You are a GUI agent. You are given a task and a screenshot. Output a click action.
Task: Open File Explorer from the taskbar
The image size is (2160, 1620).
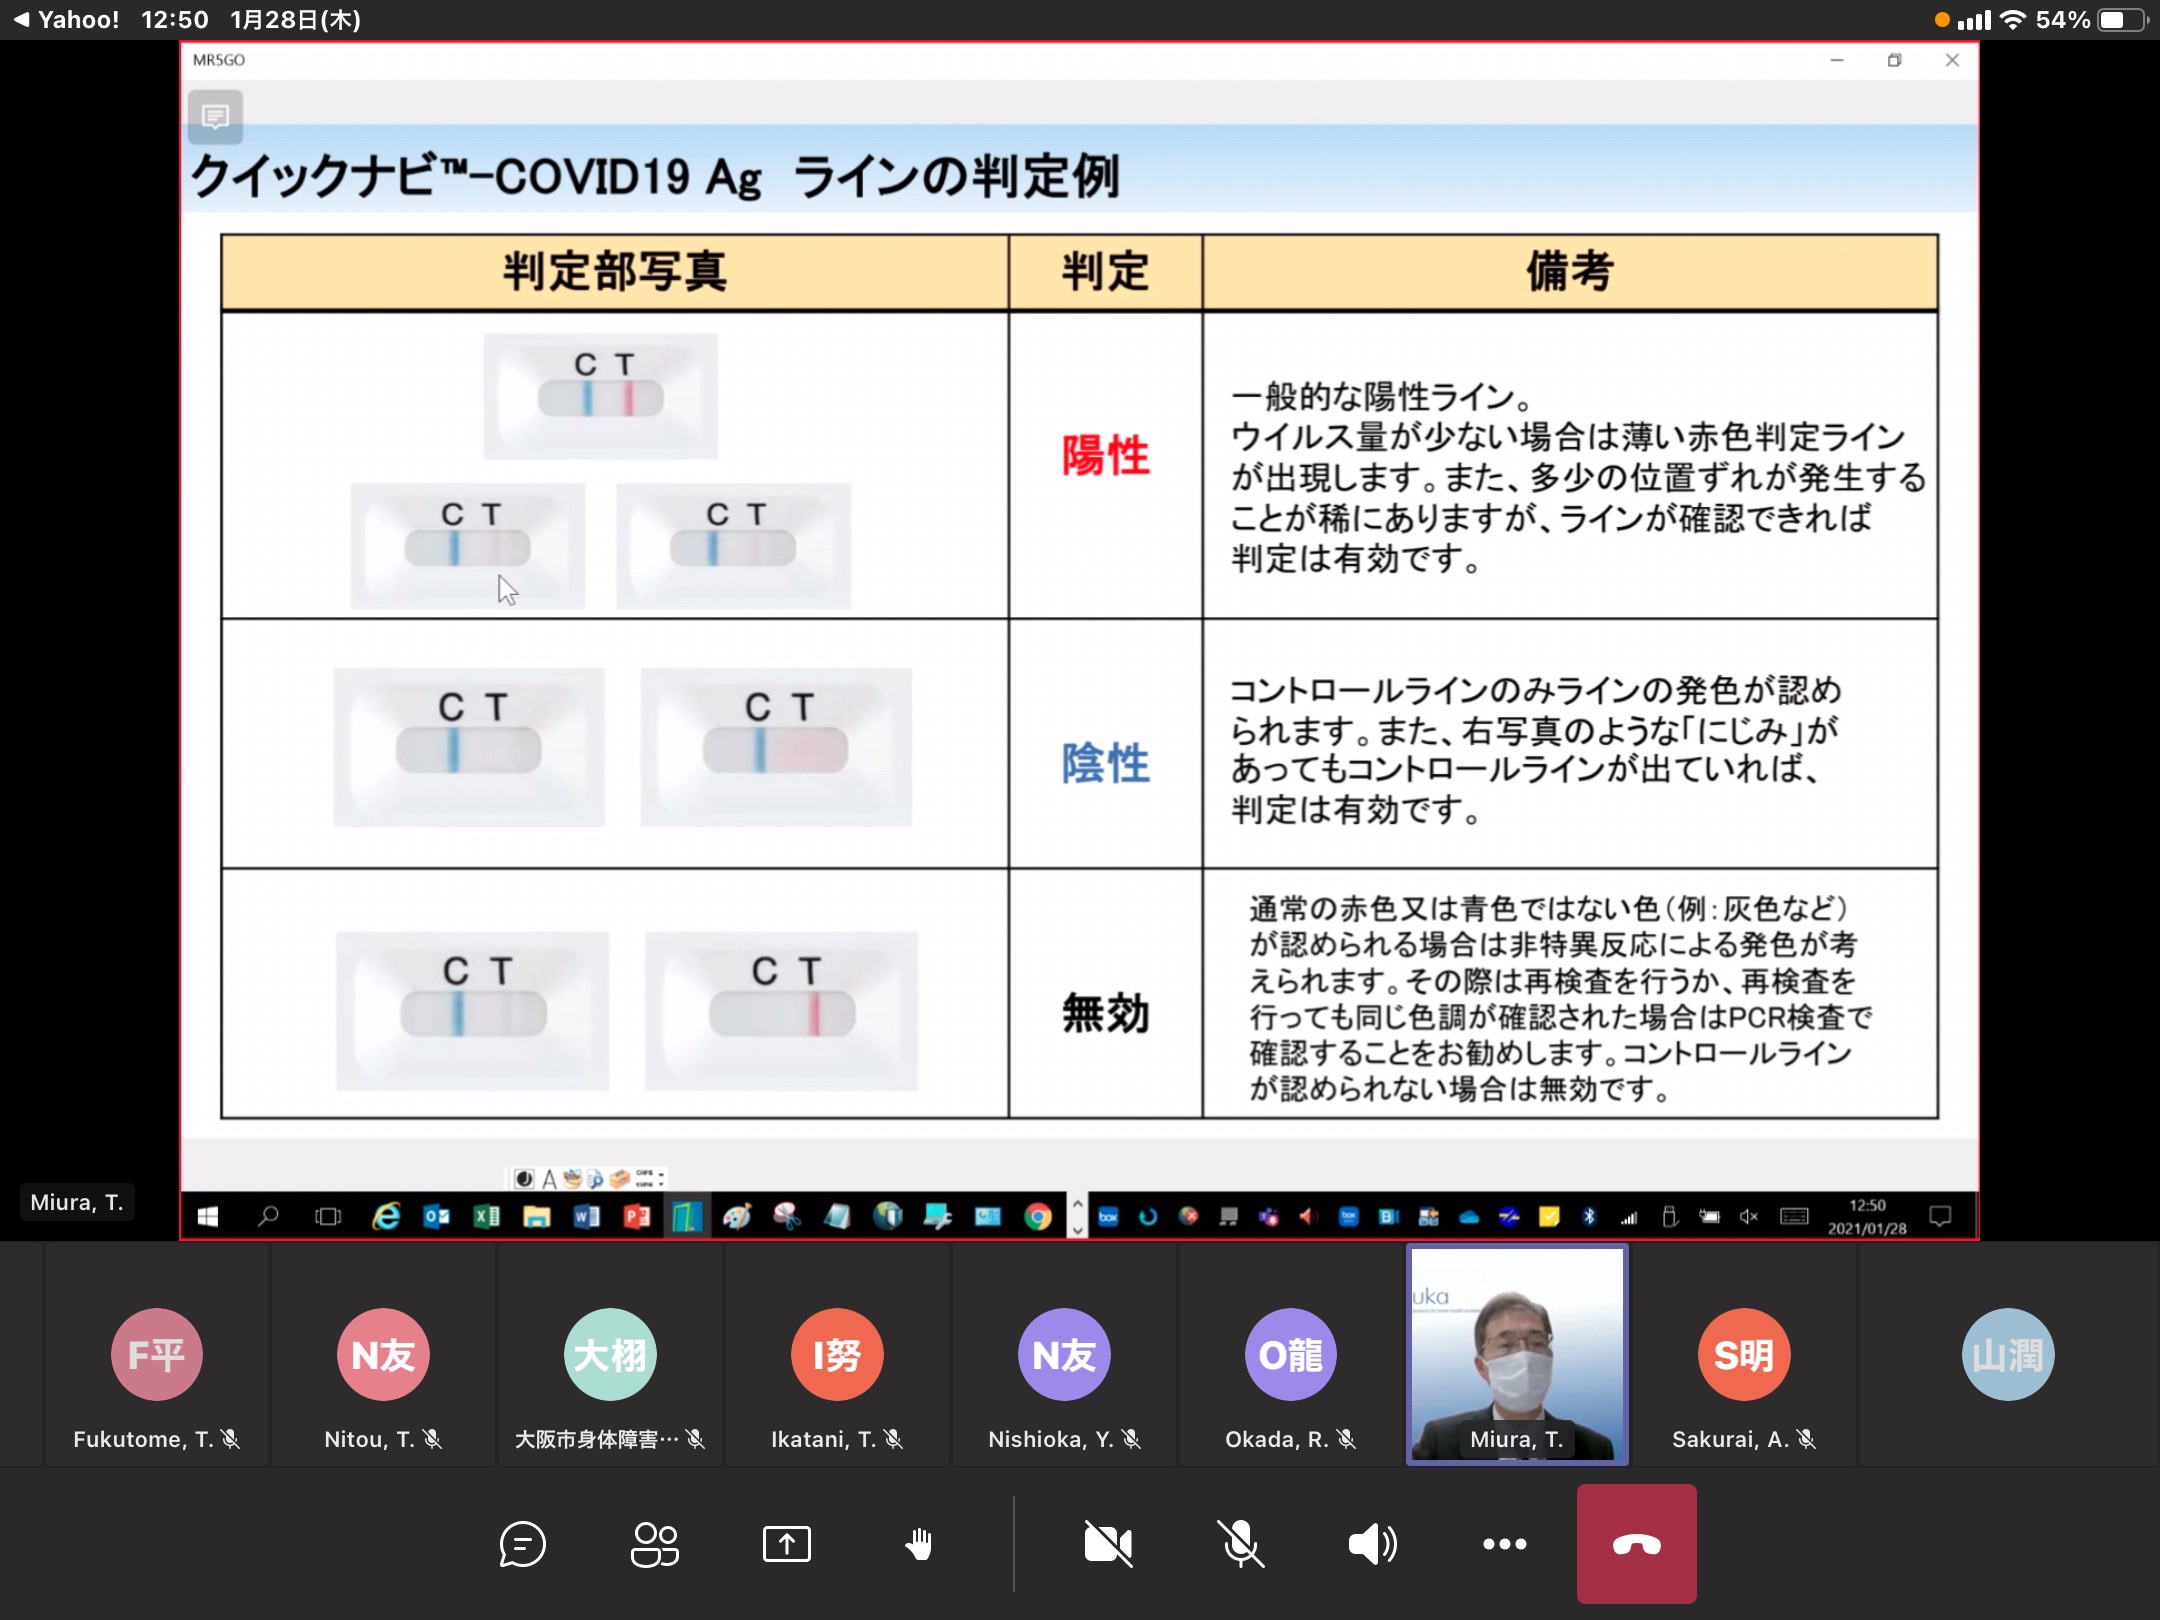pos(537,1217)
